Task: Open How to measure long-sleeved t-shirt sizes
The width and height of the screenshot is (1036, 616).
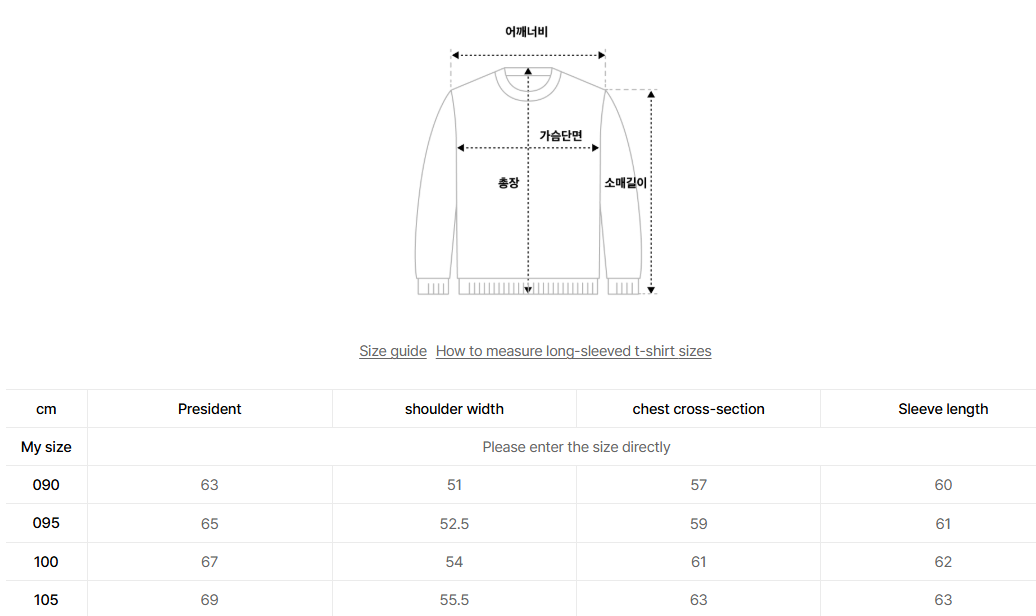Action: 573,351
